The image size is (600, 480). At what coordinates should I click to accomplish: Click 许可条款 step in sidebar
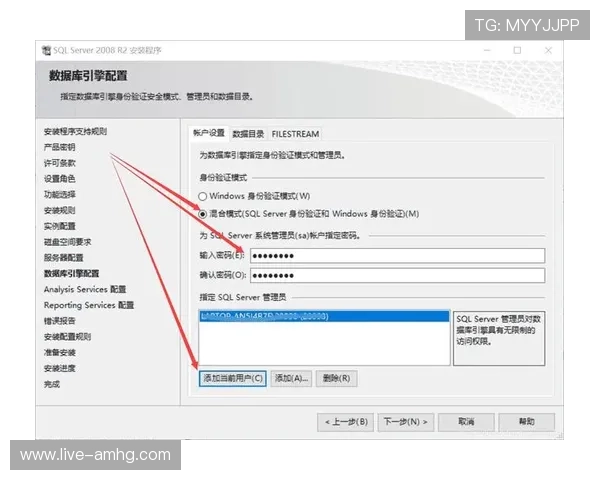coord(59,163)
